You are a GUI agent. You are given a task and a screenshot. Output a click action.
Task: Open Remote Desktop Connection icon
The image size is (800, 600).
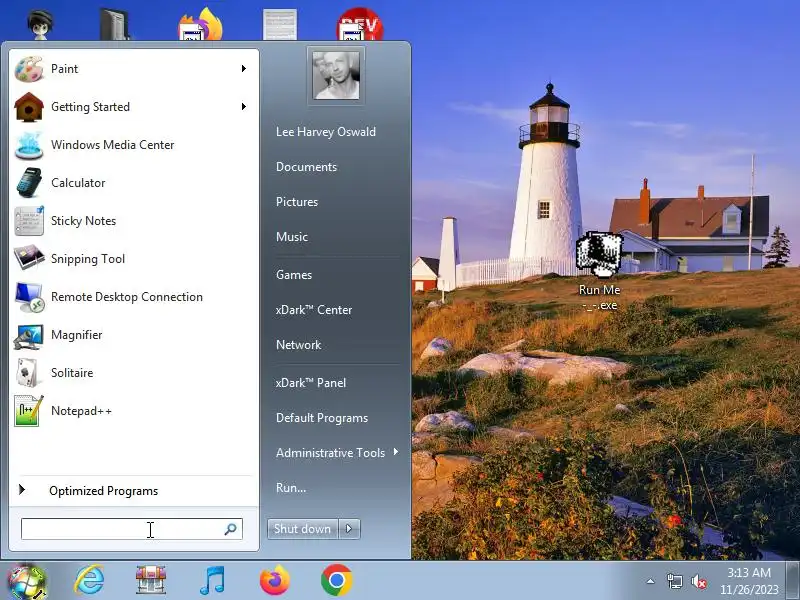point(29,297)
